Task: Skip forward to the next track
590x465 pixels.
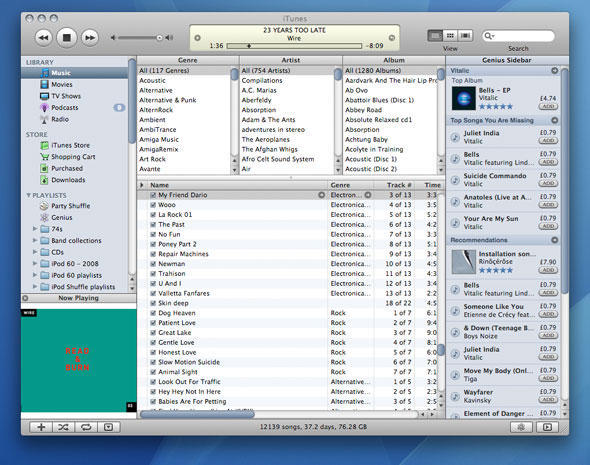Action: pyautogui.click(x=90, y=38)
